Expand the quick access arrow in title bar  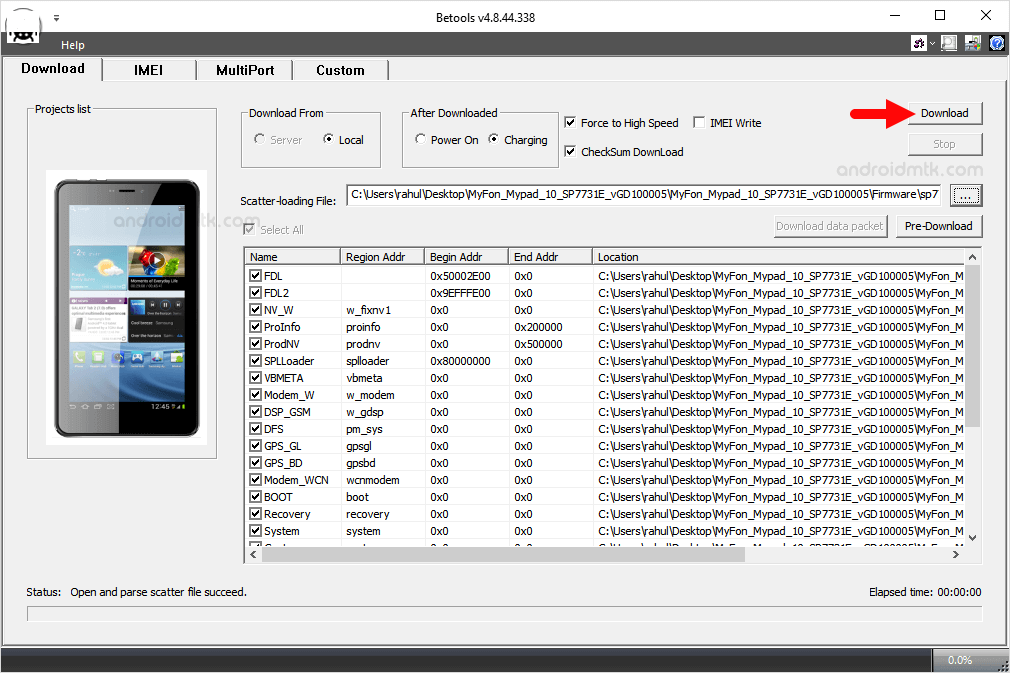click(x=56, y=17)
